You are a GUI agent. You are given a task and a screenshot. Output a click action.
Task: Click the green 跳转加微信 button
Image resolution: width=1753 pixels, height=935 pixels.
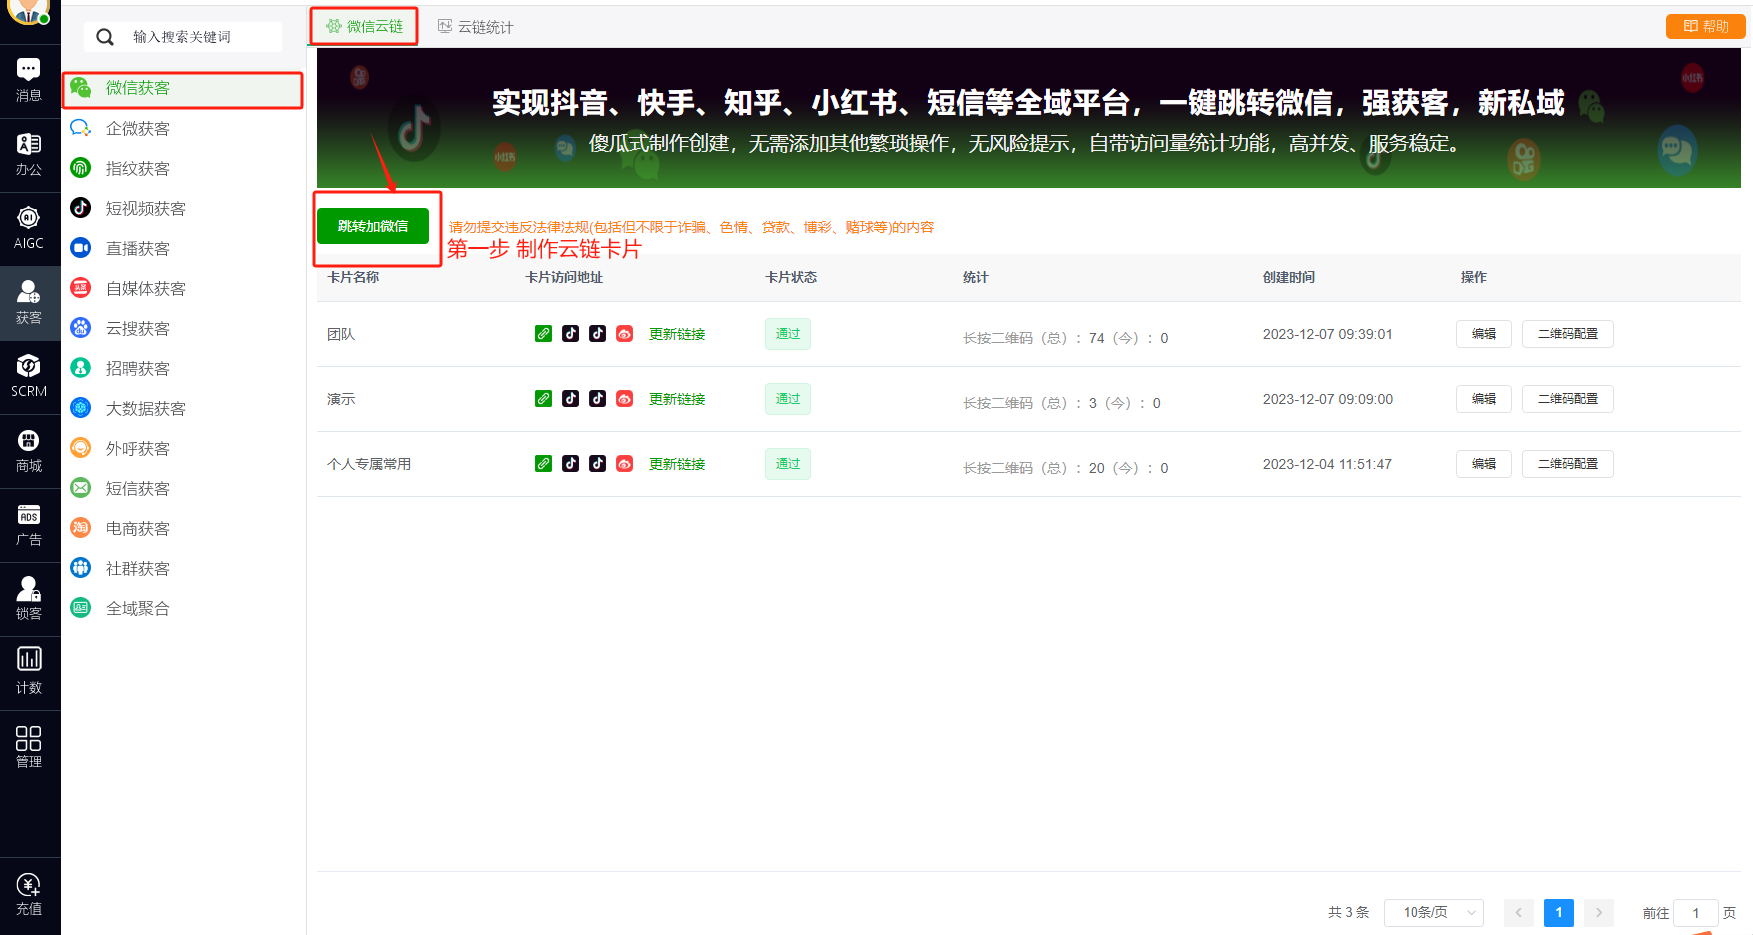(373, 226)
